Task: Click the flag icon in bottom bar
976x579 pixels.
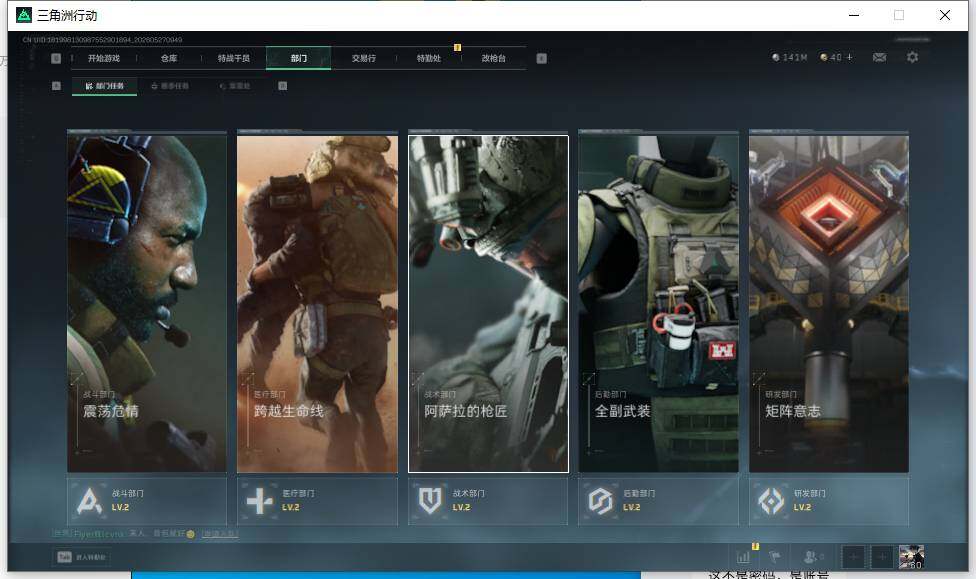Action: [775, 557]
